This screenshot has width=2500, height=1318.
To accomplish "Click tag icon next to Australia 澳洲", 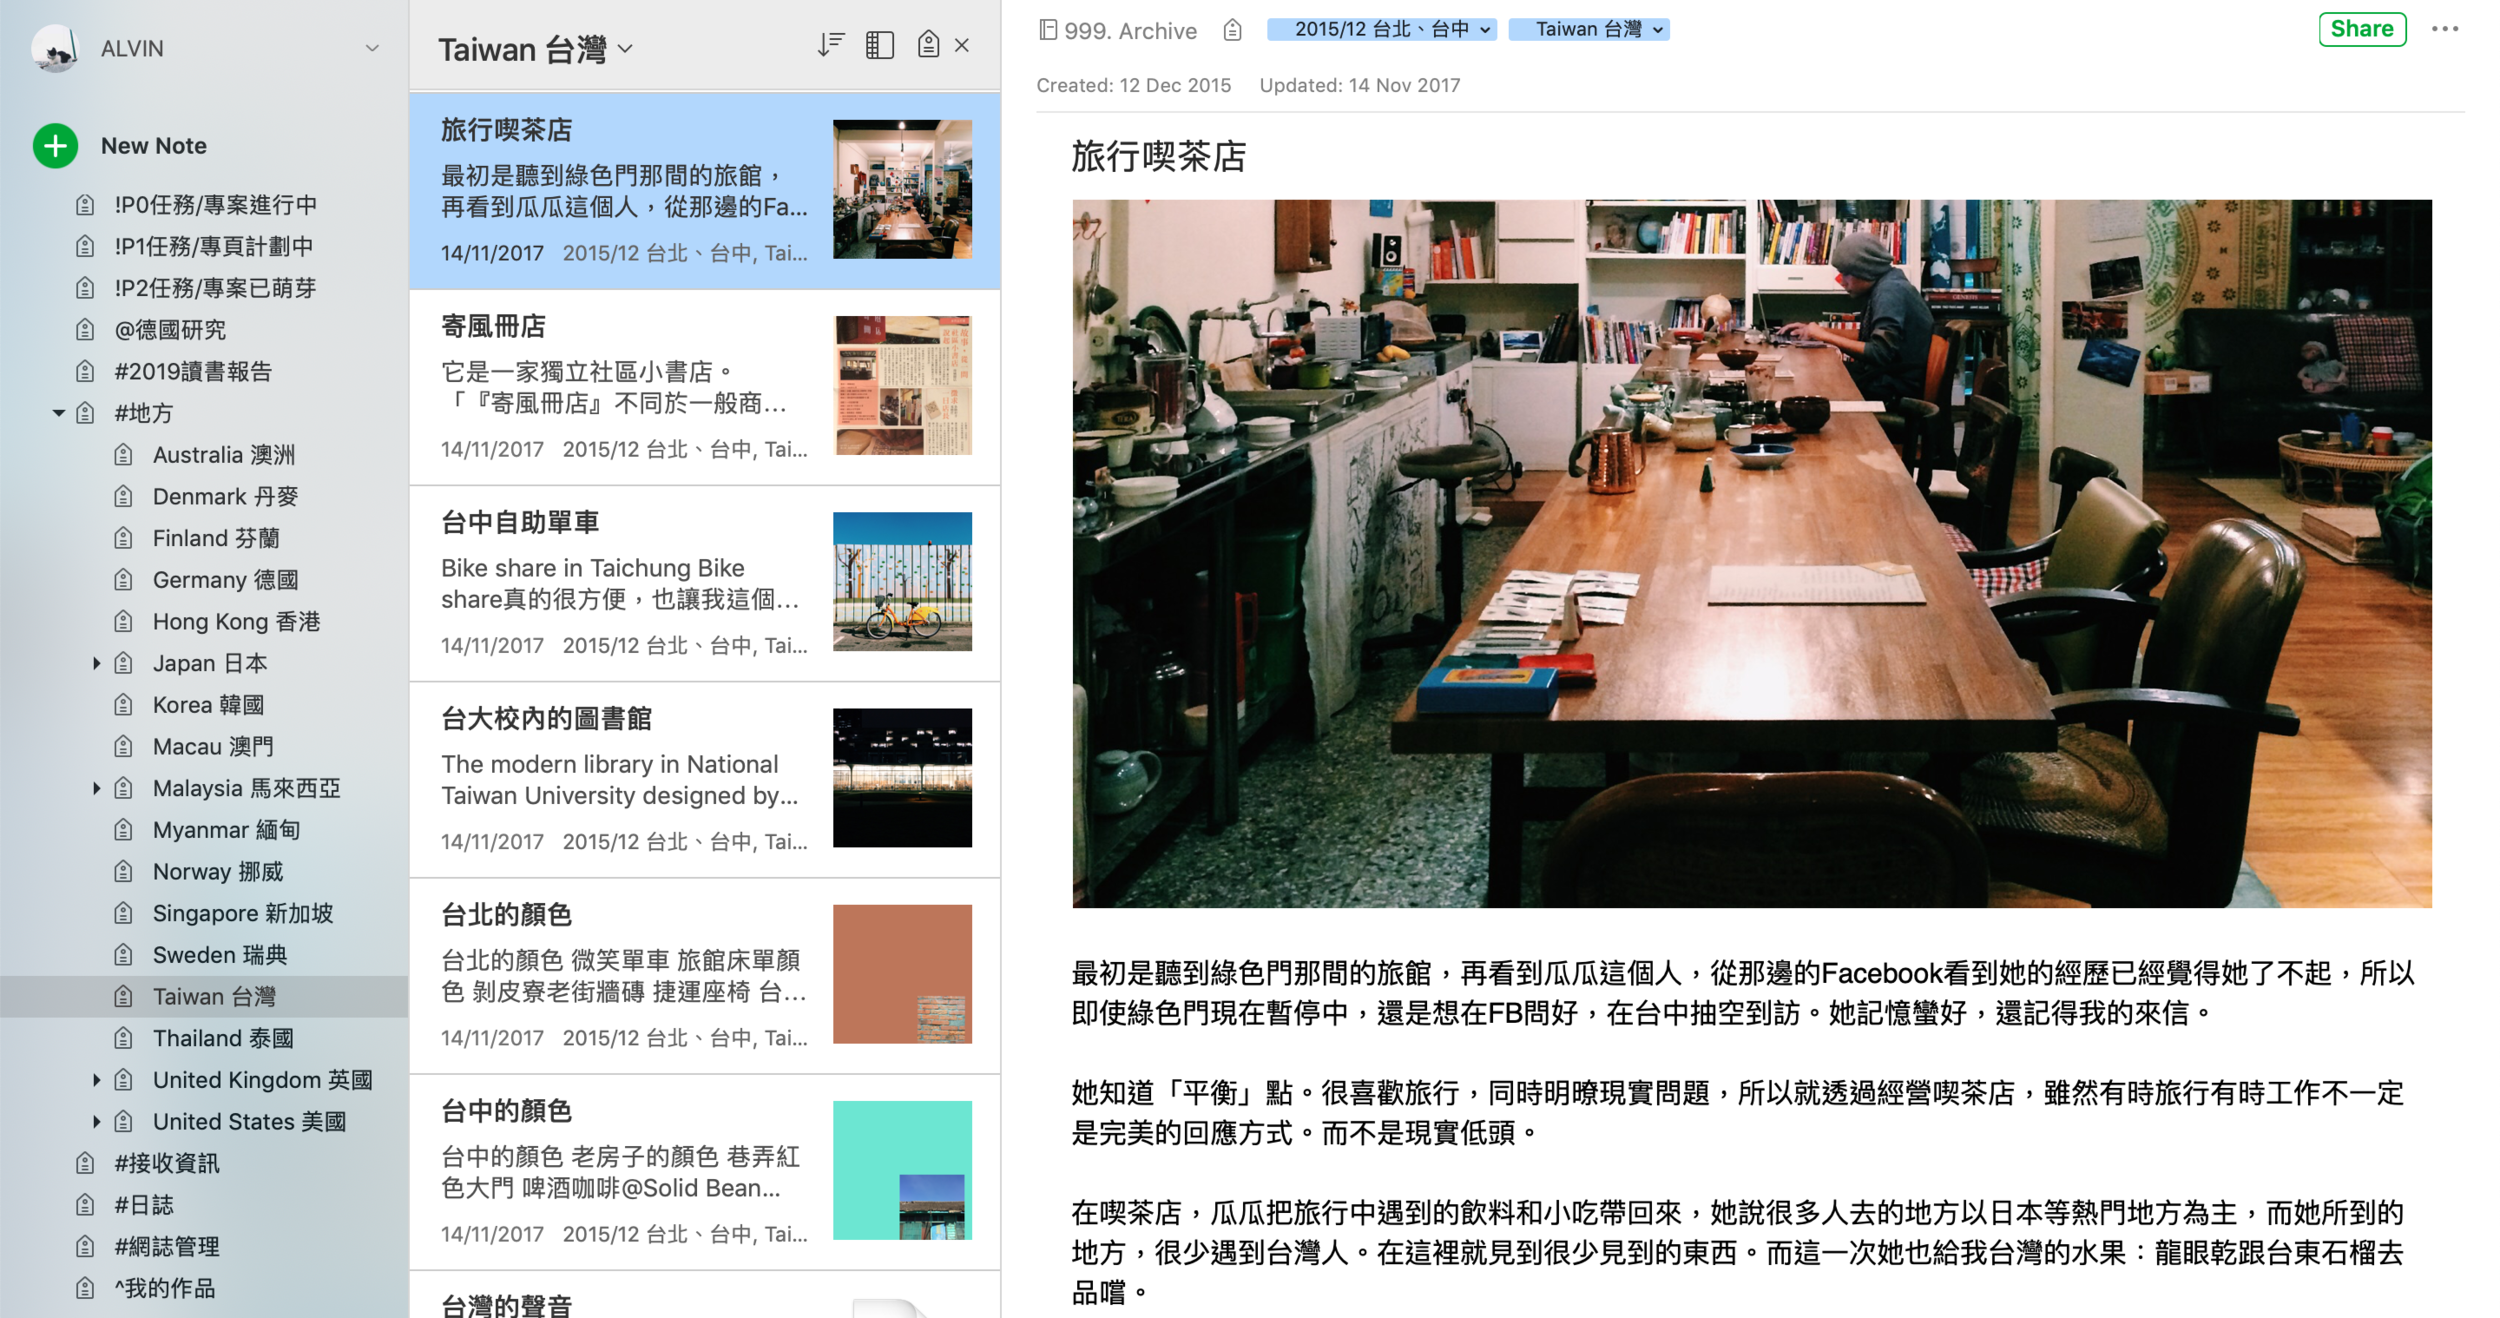I will (x=123, y=455).
